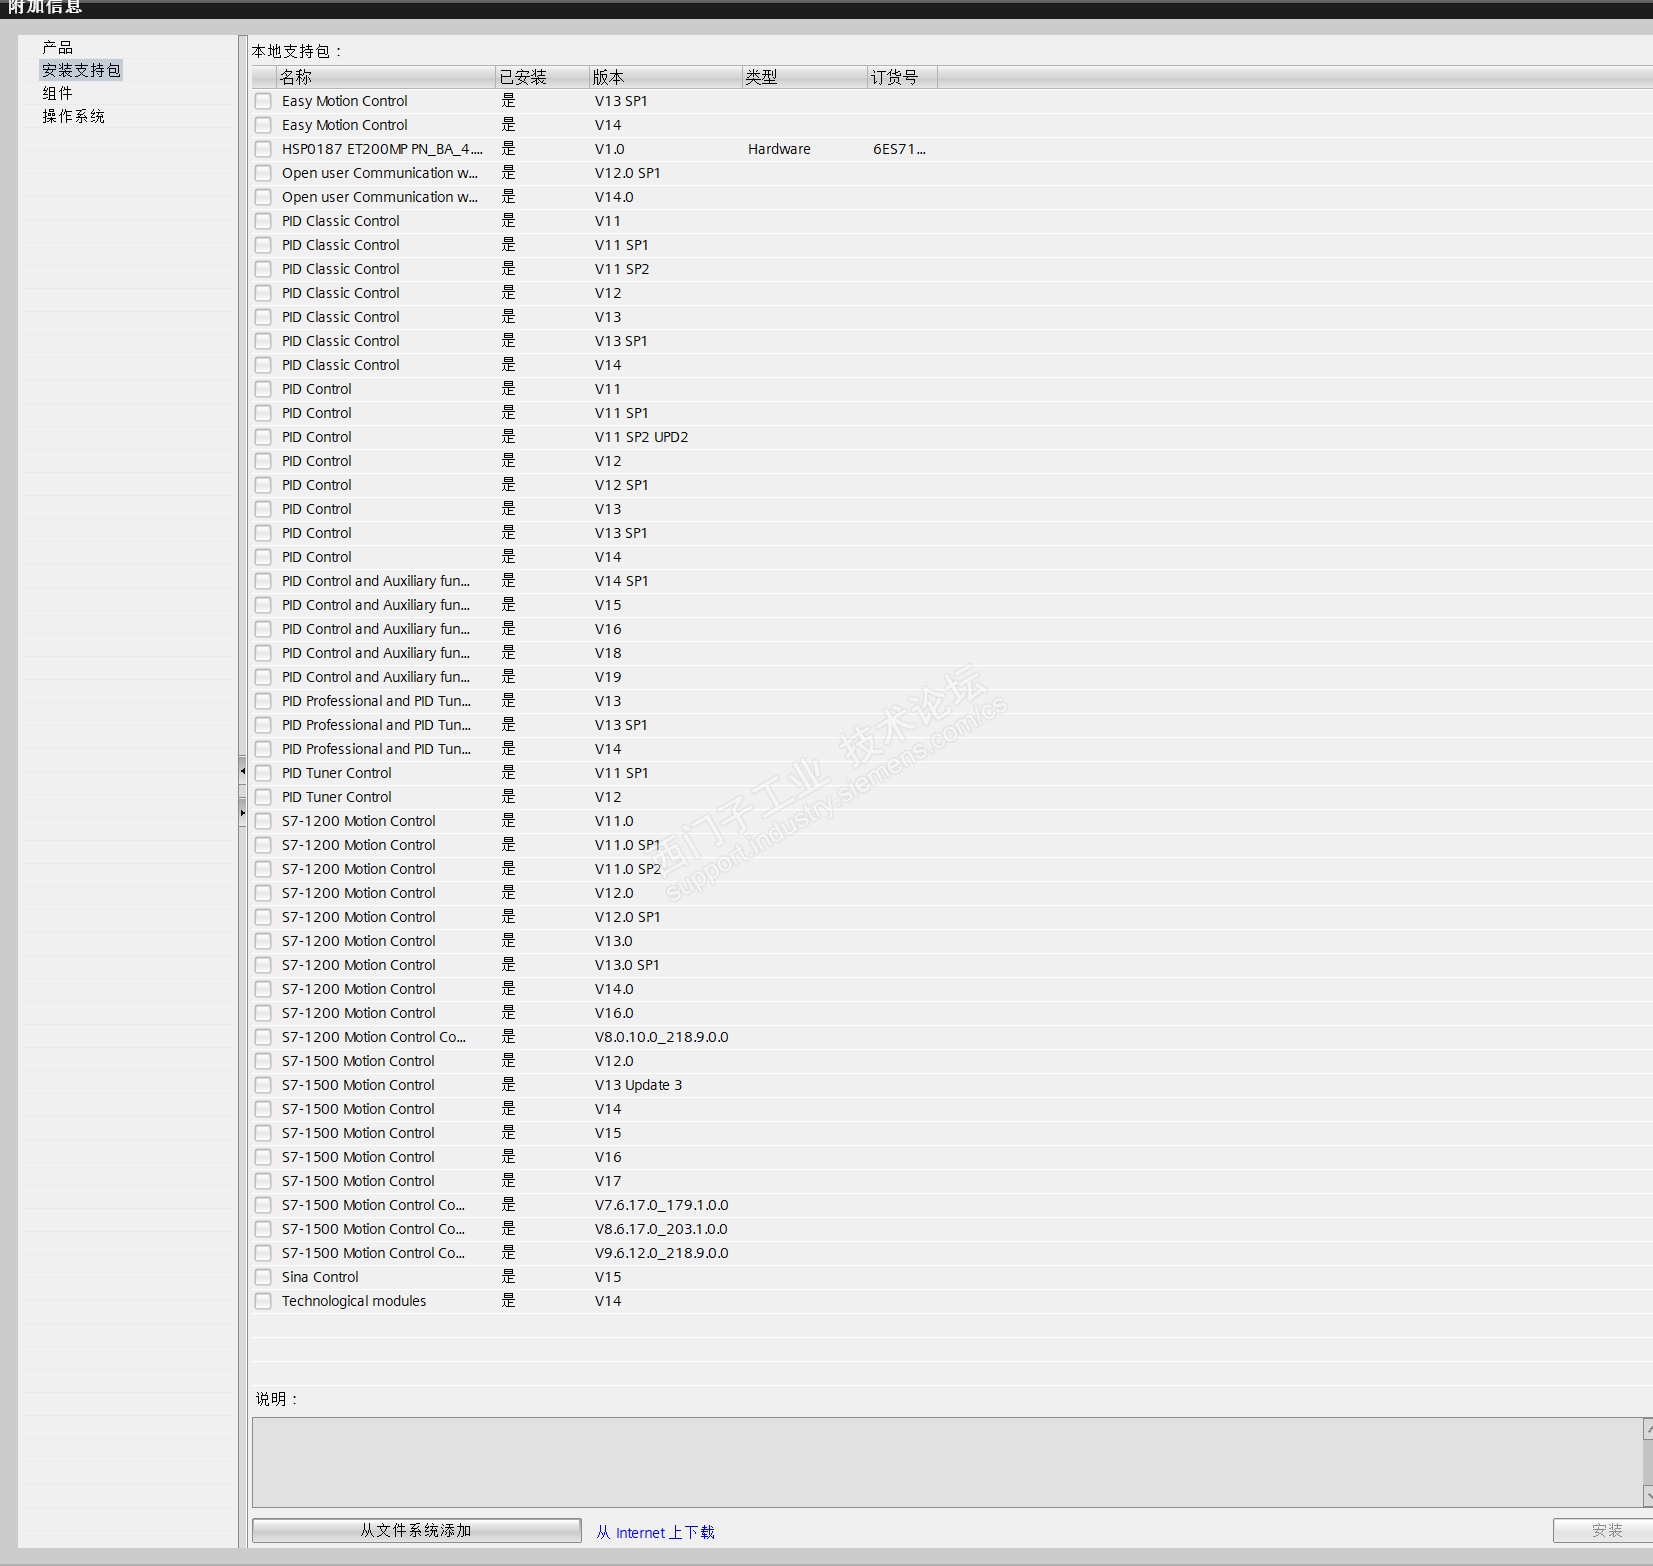Select version 'V8.0.10.0_218.9.0.0'
This screenshot has height=1566, width=1653.
(x=661, y=1037)
